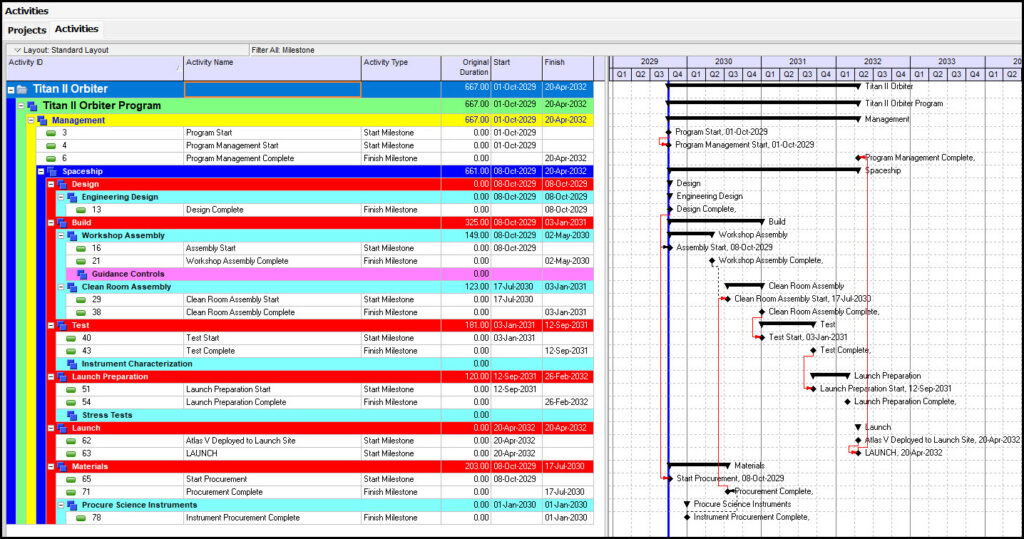Click activity icon for ID 51

pos(71,389)
